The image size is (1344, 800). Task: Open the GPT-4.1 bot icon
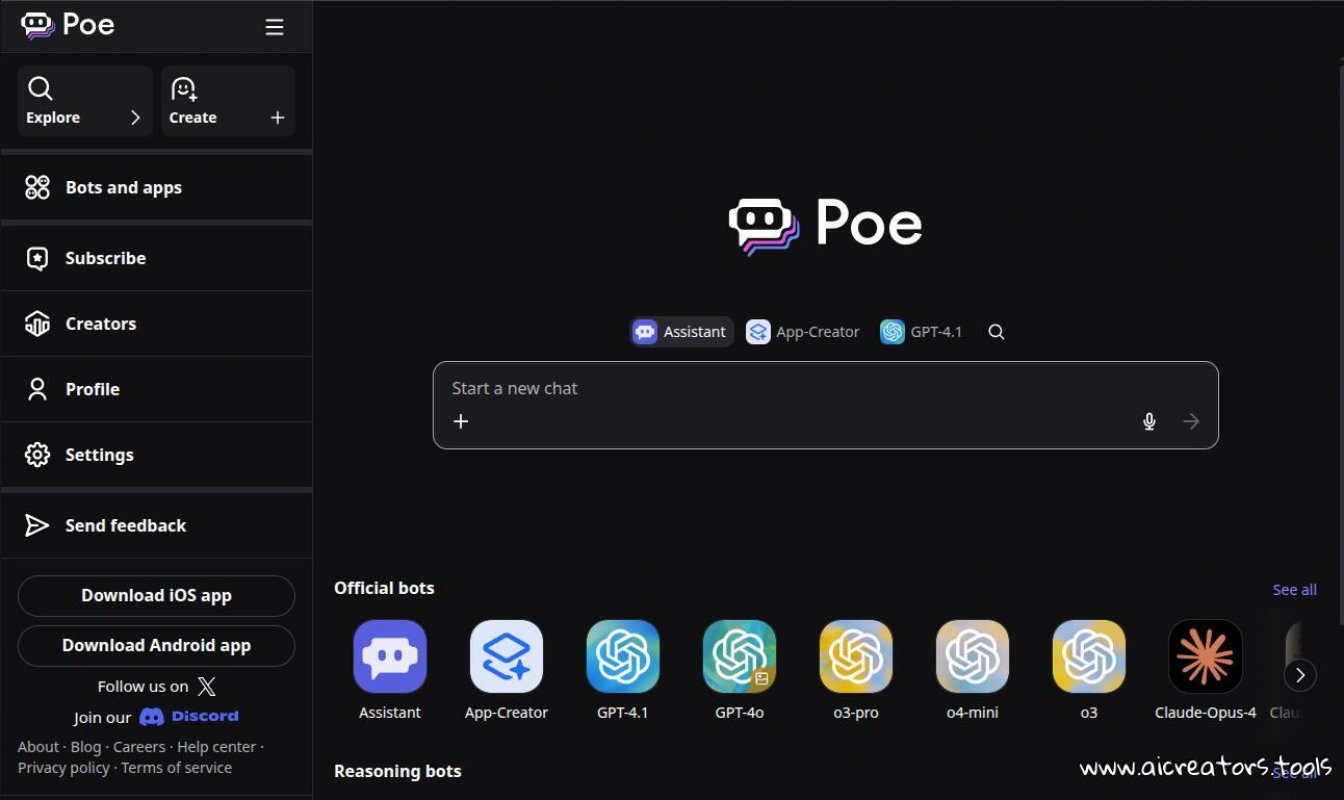622,657
